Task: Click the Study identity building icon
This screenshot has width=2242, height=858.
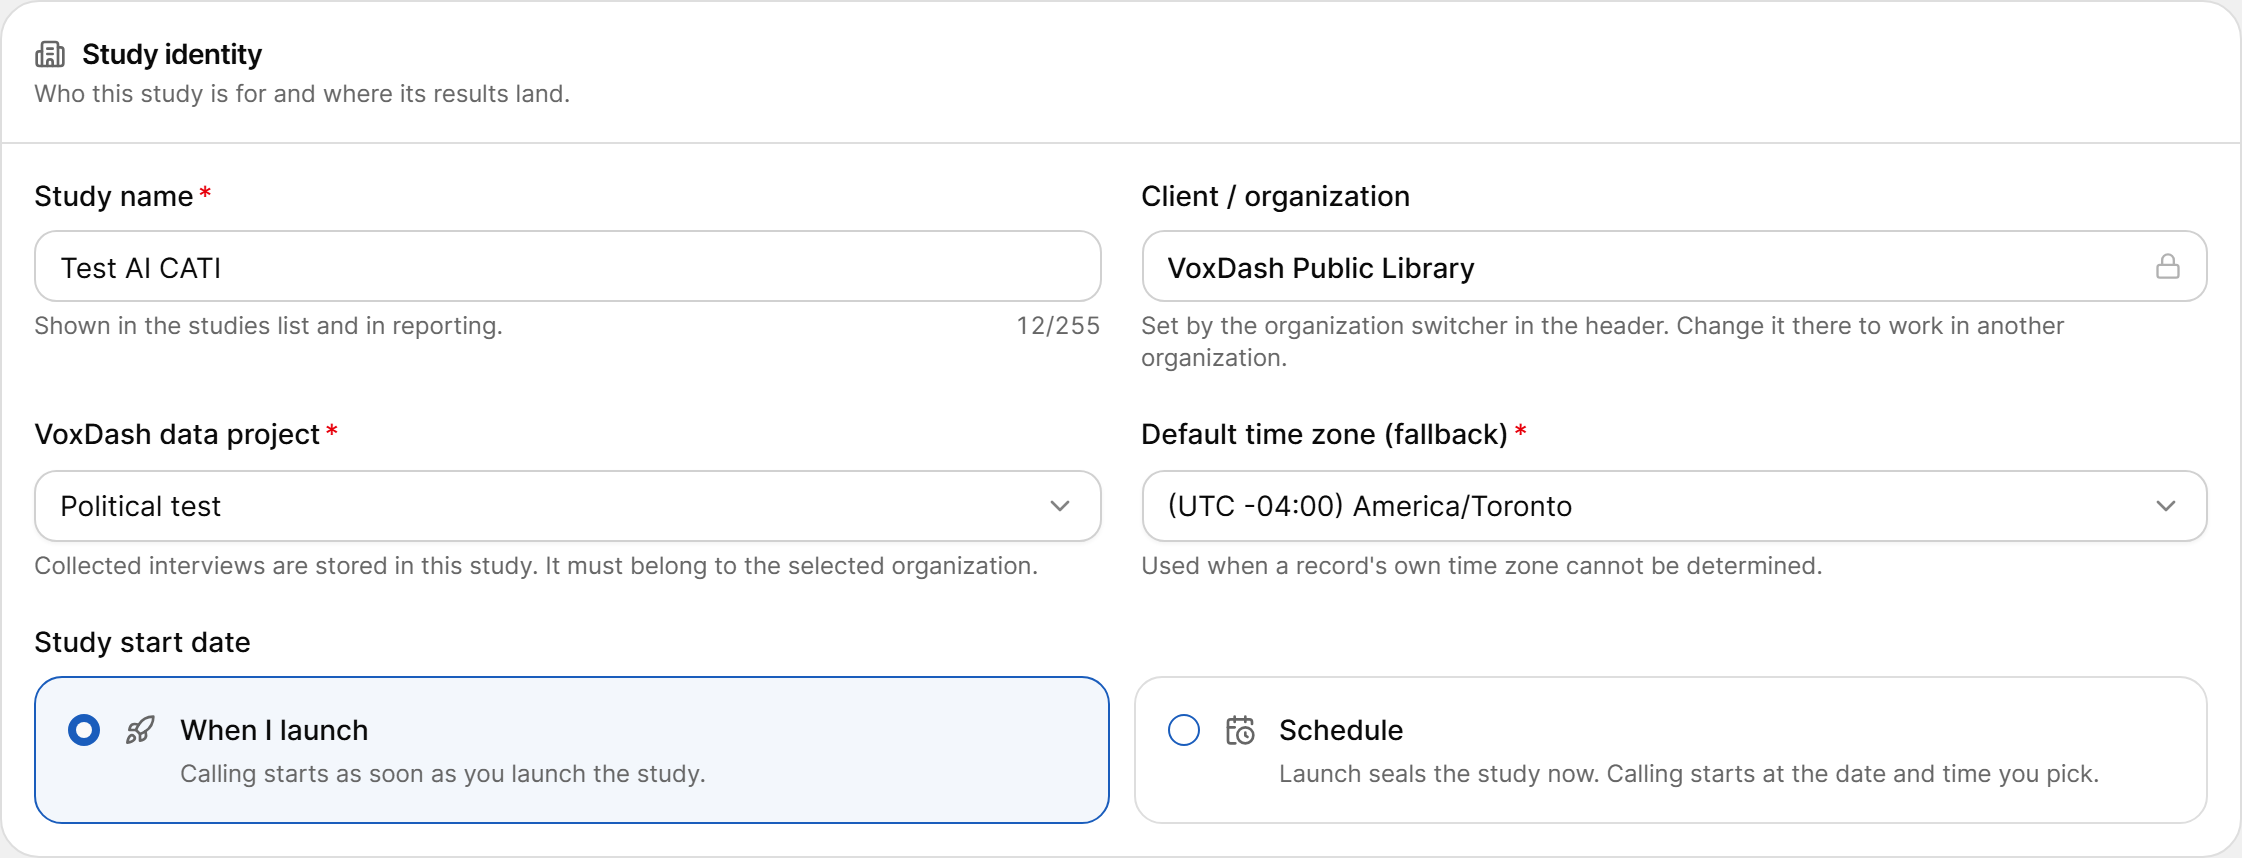Action: point(50,54)
